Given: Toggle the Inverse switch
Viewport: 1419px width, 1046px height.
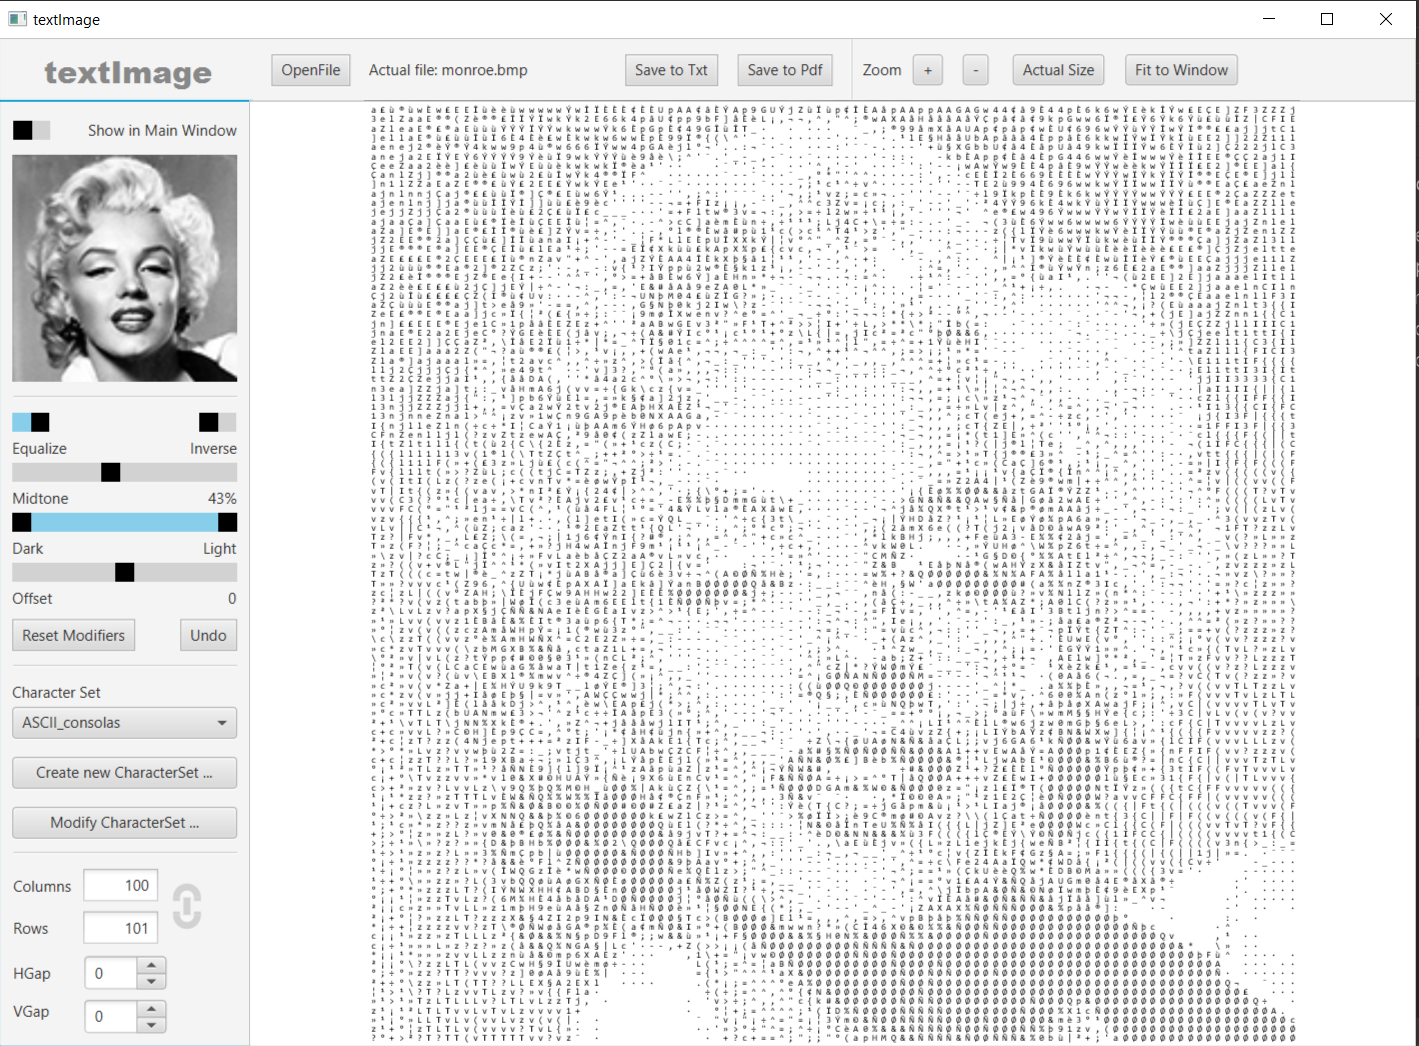Looking at the screenshot, I should coord(218,422).
